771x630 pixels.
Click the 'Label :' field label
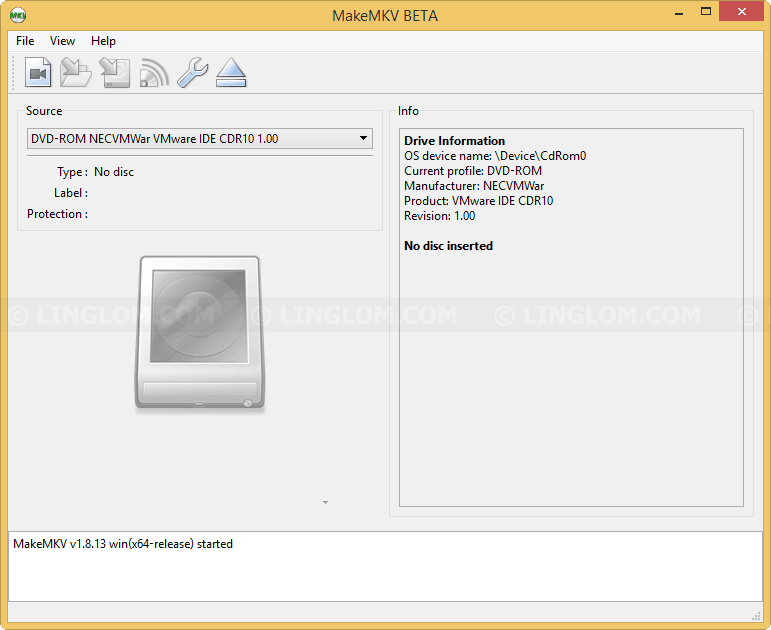(x=71, y=193)
